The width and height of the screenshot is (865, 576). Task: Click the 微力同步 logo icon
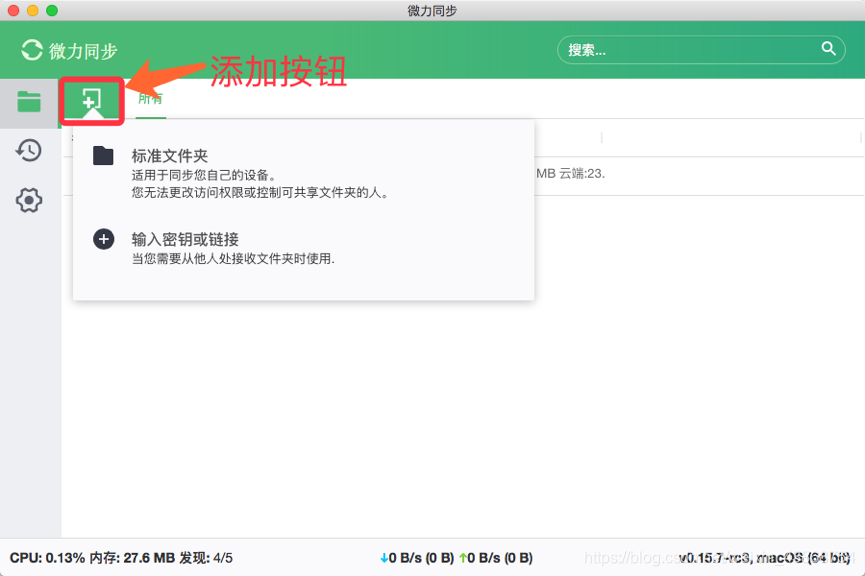32,50
